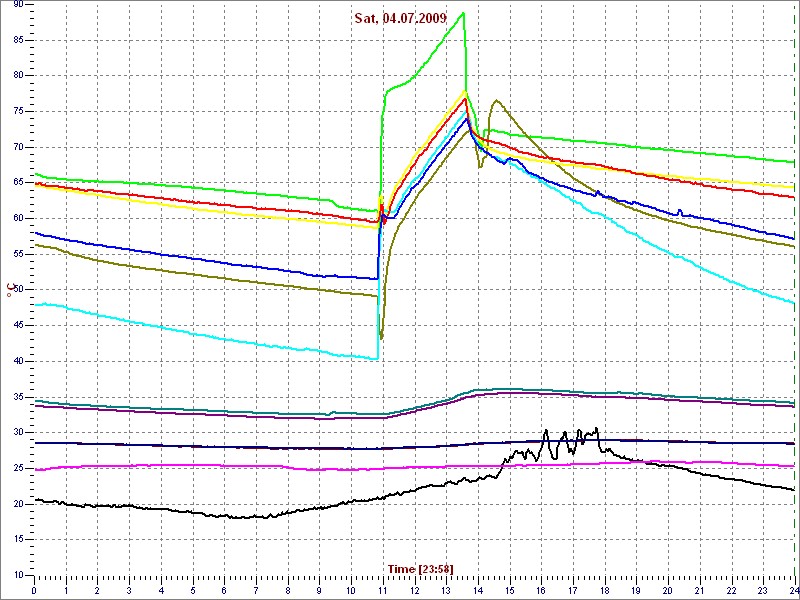Select the 55 value on temperature axis
The height and width of the screenshot is (600, 800).
(18, 254)
